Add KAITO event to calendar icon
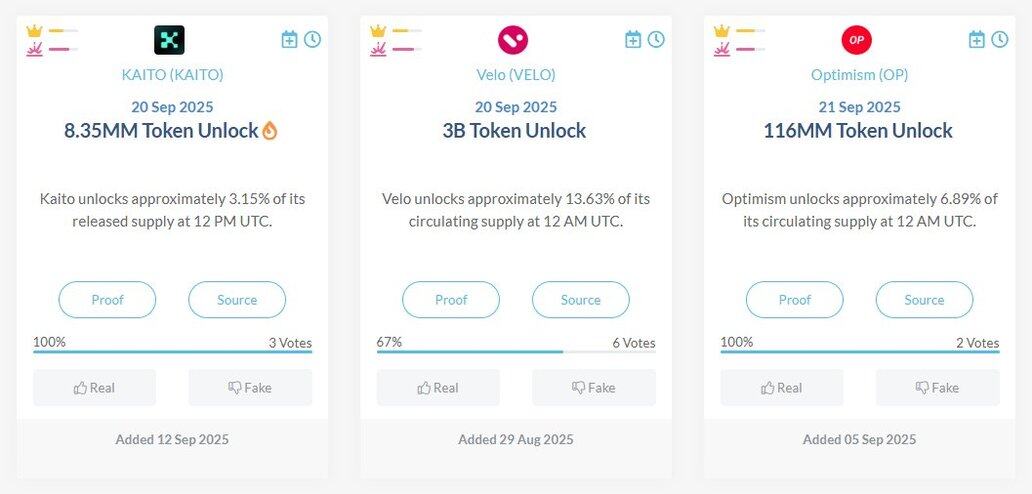1032x494 pixels. coord(290,39)
